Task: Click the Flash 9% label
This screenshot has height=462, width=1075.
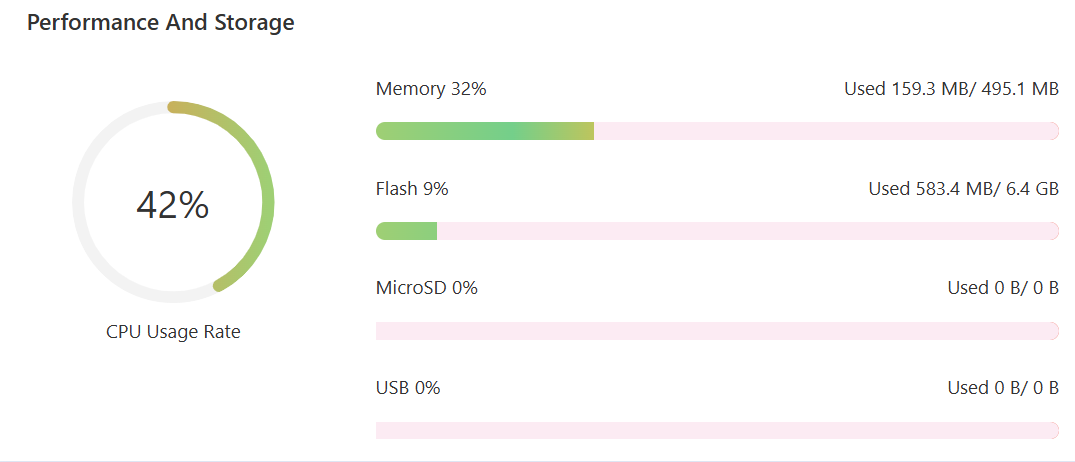Action: (412, 188)
